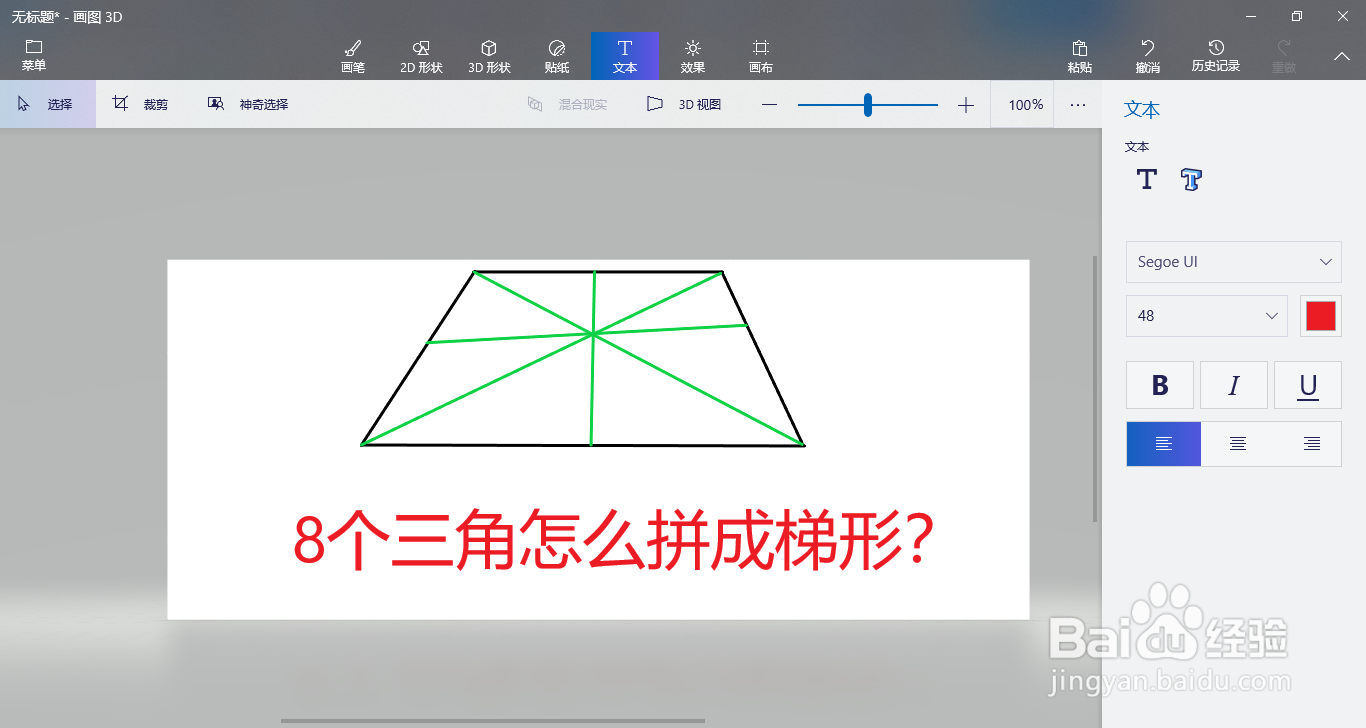Select the 2D shapes tool
The image size is (1366, 728).
[x=421, y=55]
